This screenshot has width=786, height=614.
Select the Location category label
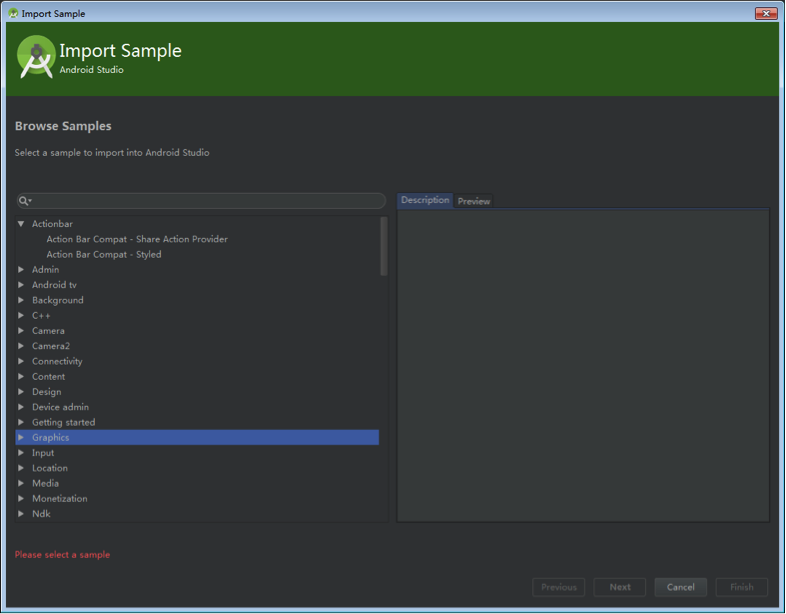[x=50, y=468]
